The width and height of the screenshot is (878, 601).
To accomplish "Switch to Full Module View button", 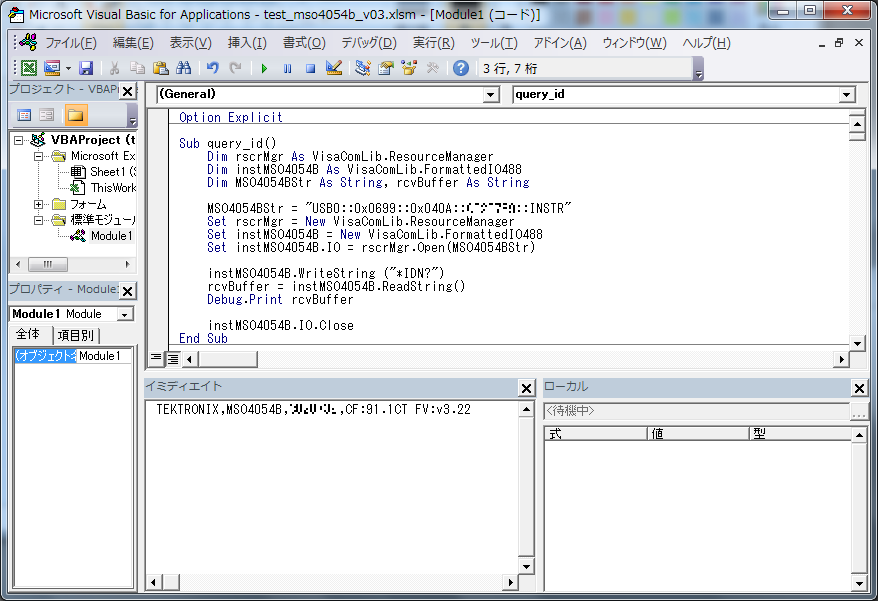I will (x=172, y=358).
